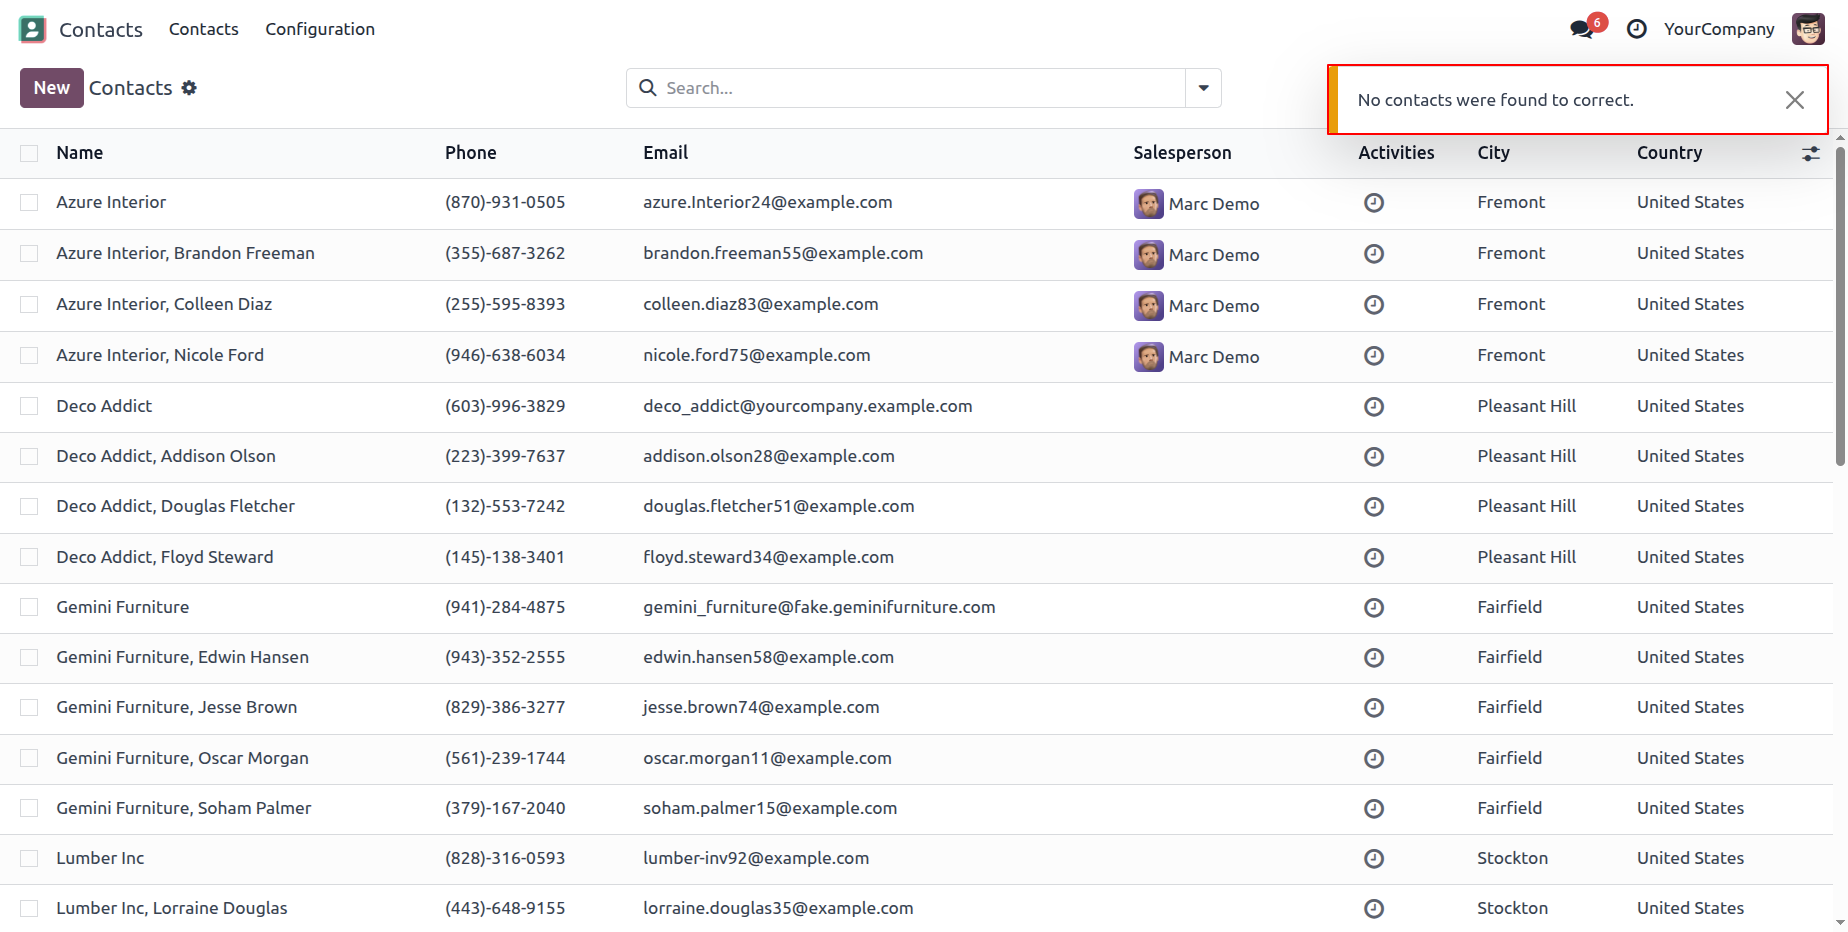Image resolution: width=1848 pixels, height=932 pixels.
Task: Check the Colleen Diaz row checkbox
Action: [x=29, y=305]
